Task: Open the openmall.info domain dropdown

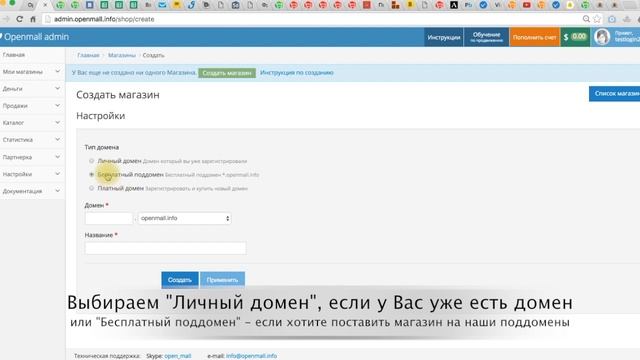Action: pos(184,218)
